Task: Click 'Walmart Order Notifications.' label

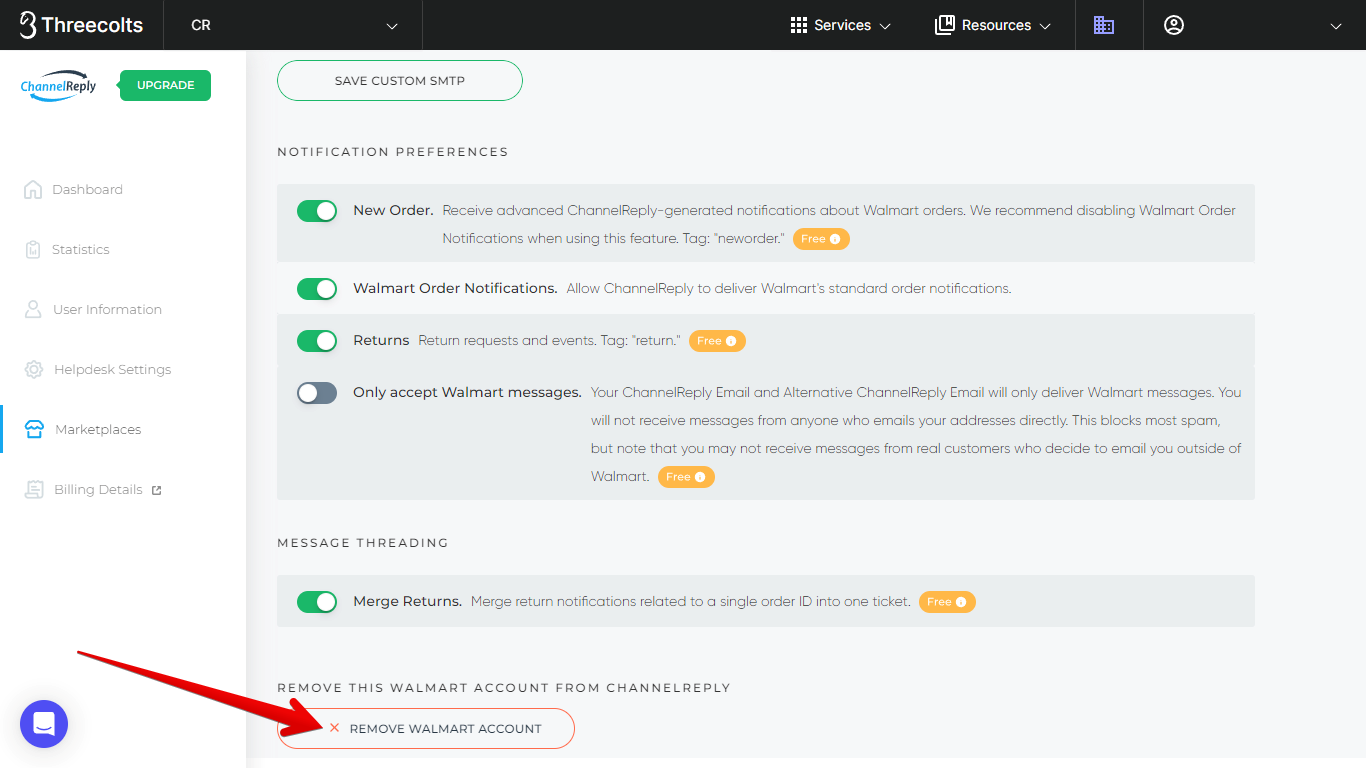Action: click(x=455, y=289)
